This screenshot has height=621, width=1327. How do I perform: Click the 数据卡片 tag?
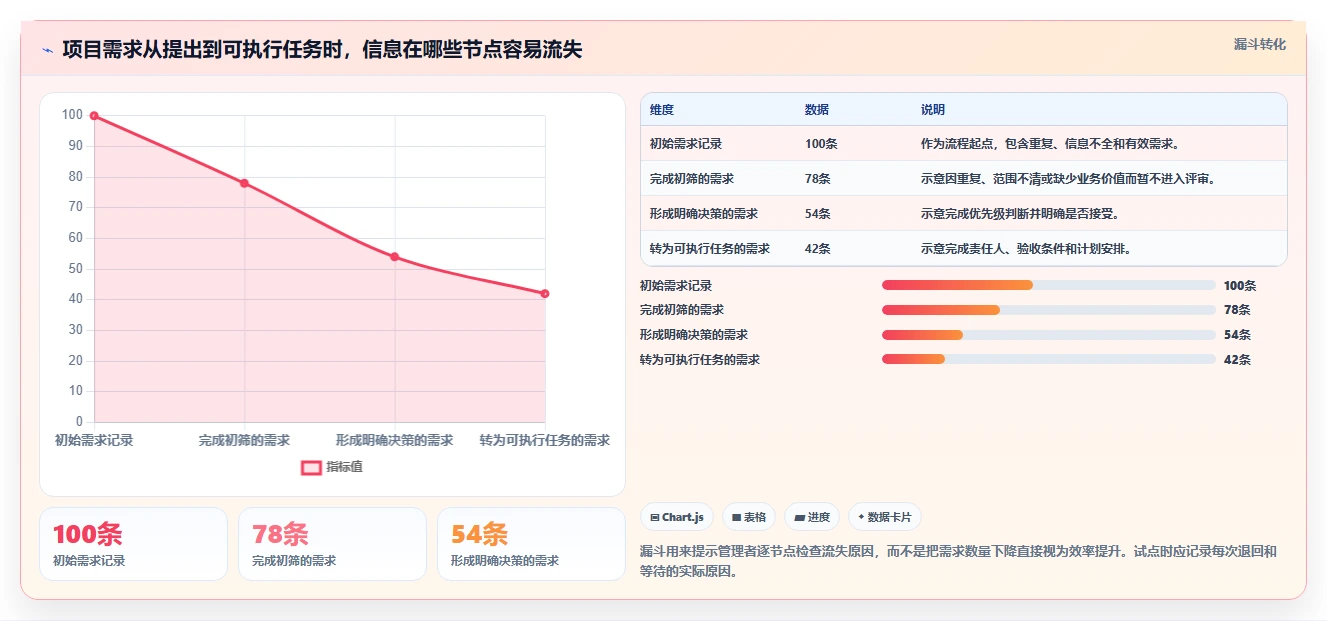(x=884, y=517)
